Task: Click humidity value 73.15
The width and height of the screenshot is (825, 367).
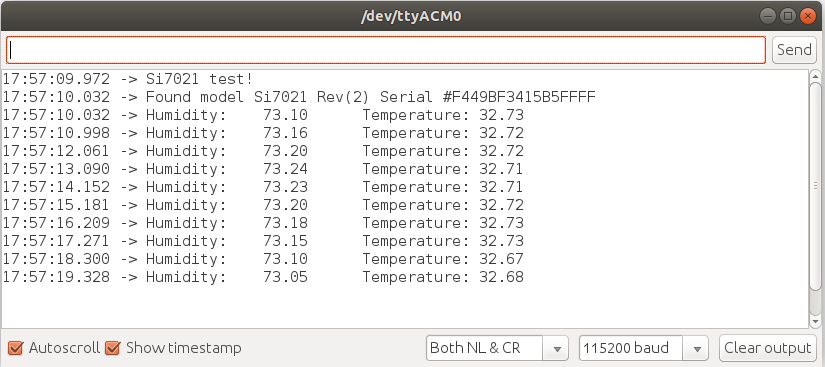Action: (x=285, y=241)
